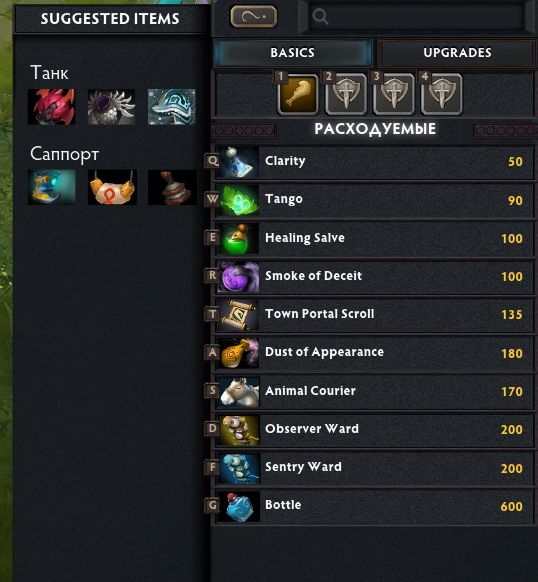Select the Observer Ward icon
The width and height of the screenshot is (538, 582).
pyautogui.click(x=238, y=430)
